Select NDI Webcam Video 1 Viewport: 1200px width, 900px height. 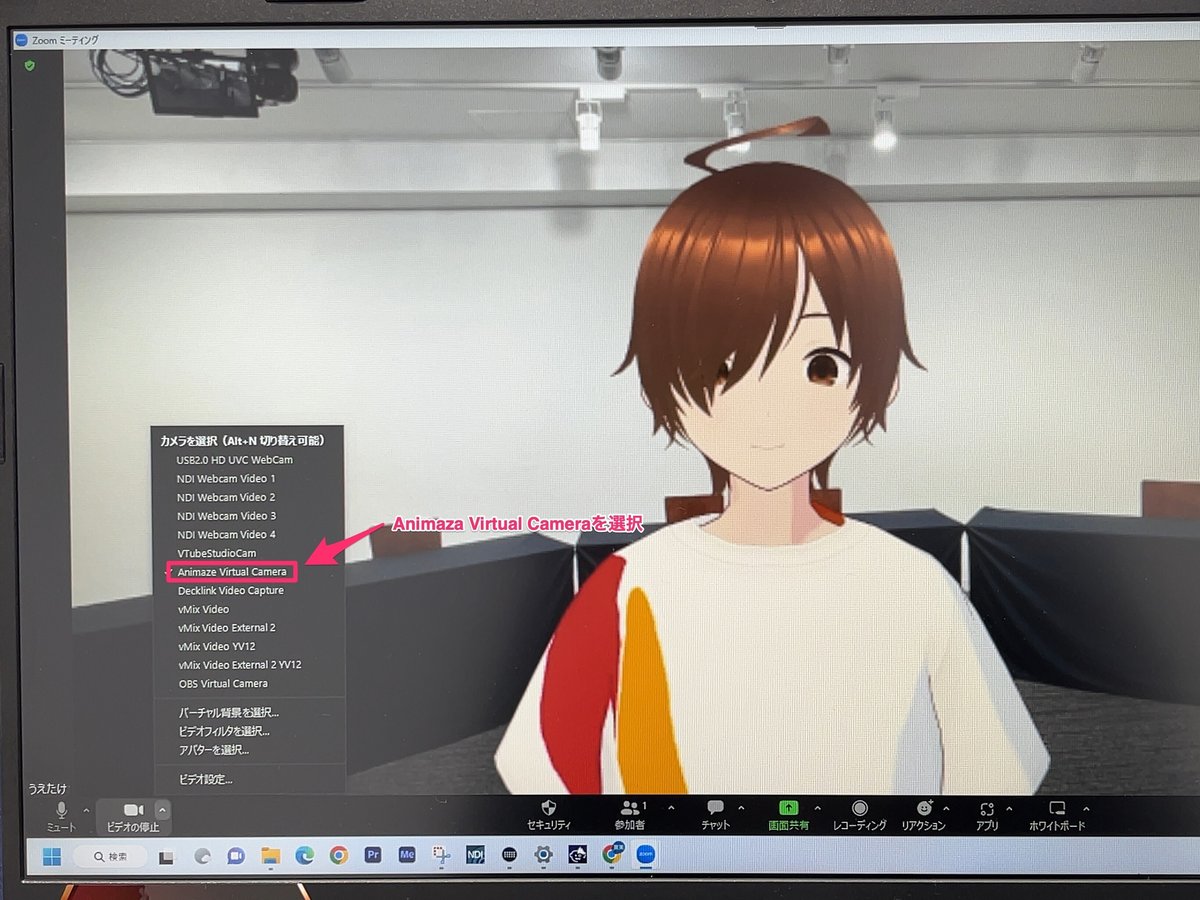226,479
